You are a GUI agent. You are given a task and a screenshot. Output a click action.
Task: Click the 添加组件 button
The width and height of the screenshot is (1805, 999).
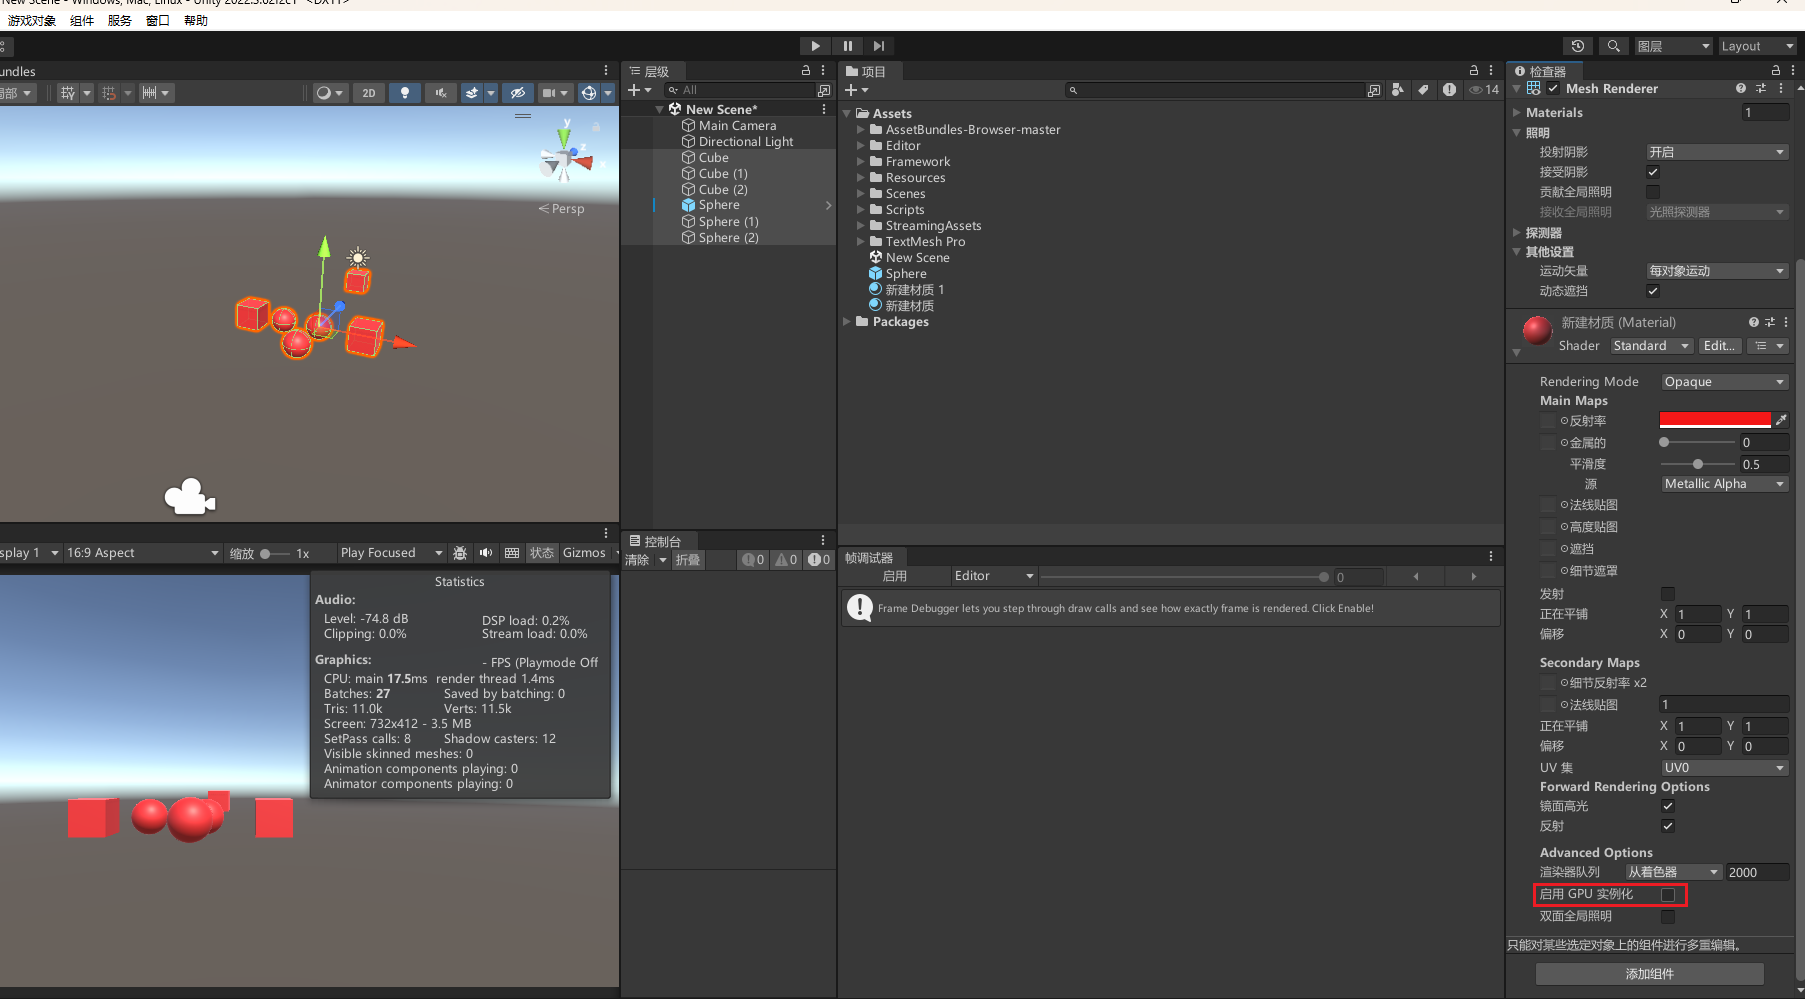(1649, 974)
